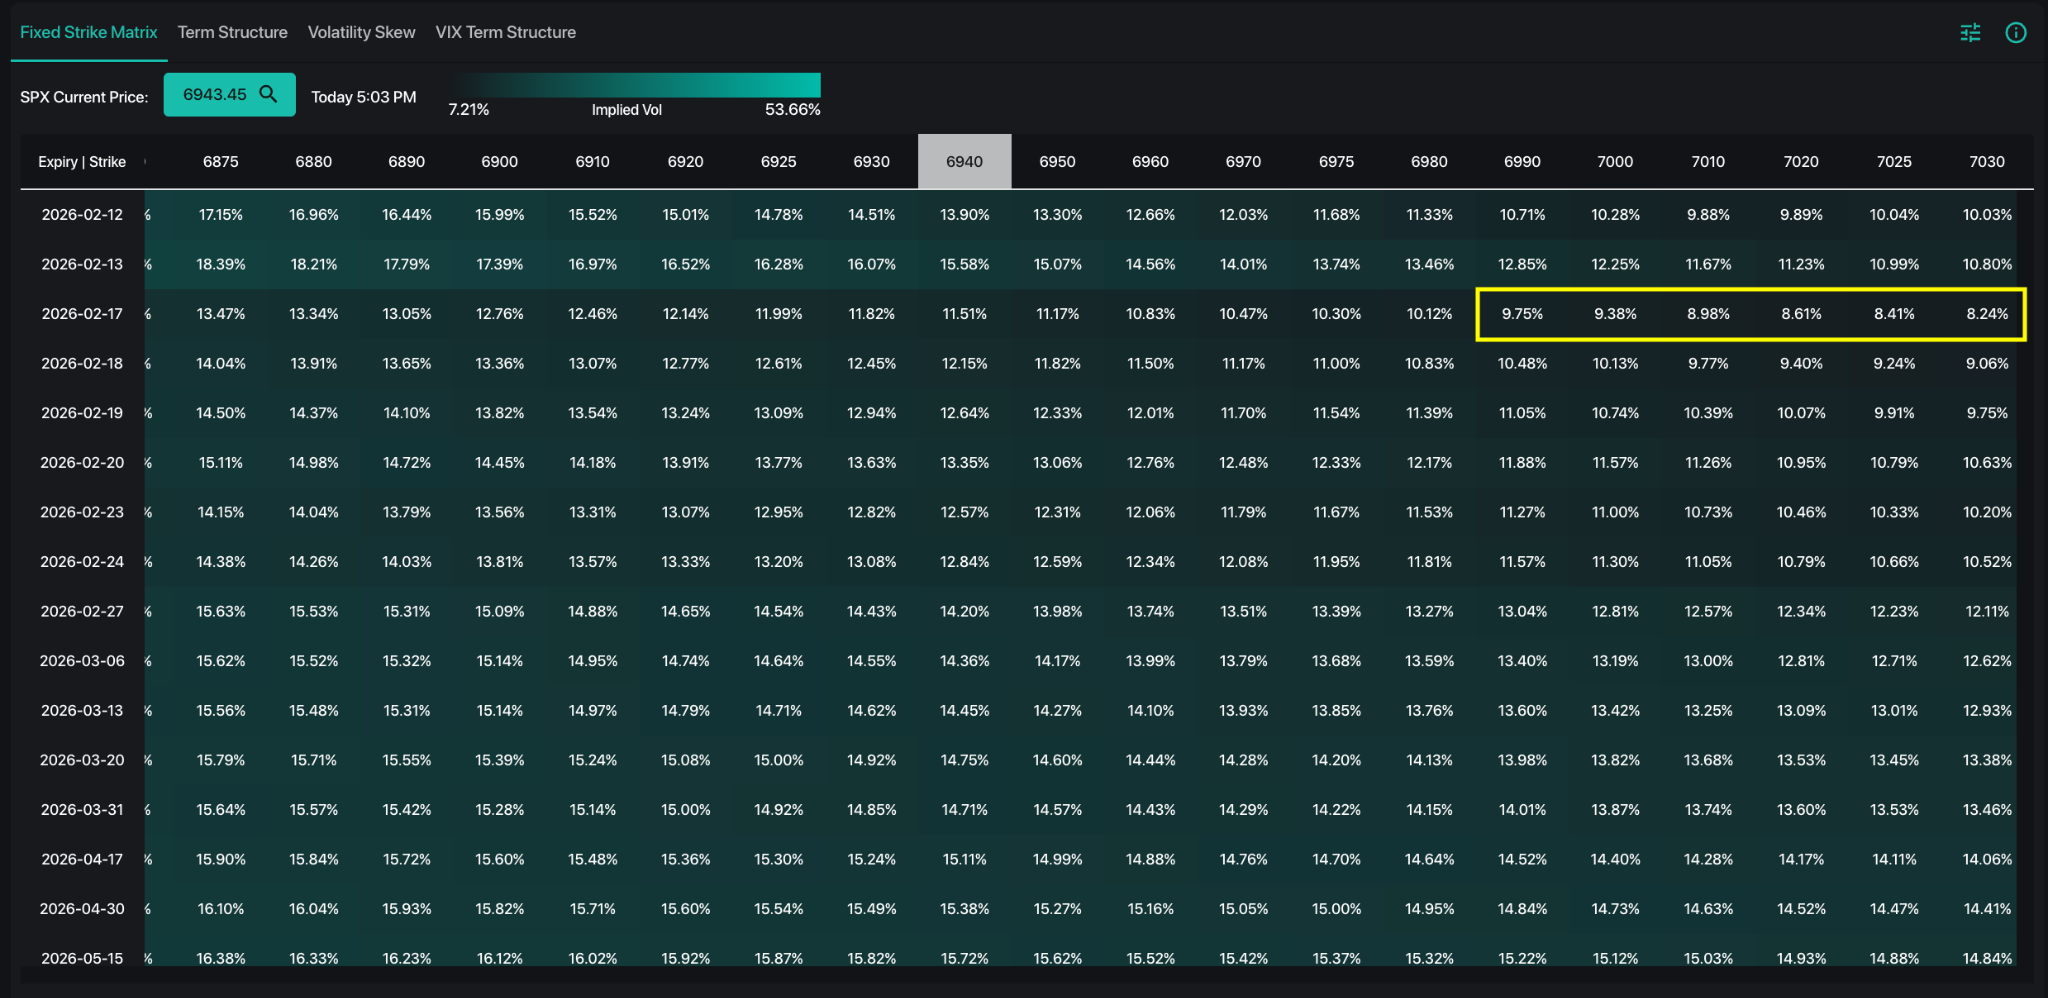Click the 9.38% cell under 7000
This screenshot has height=998, width=2048.
(x=1615, y=314)
